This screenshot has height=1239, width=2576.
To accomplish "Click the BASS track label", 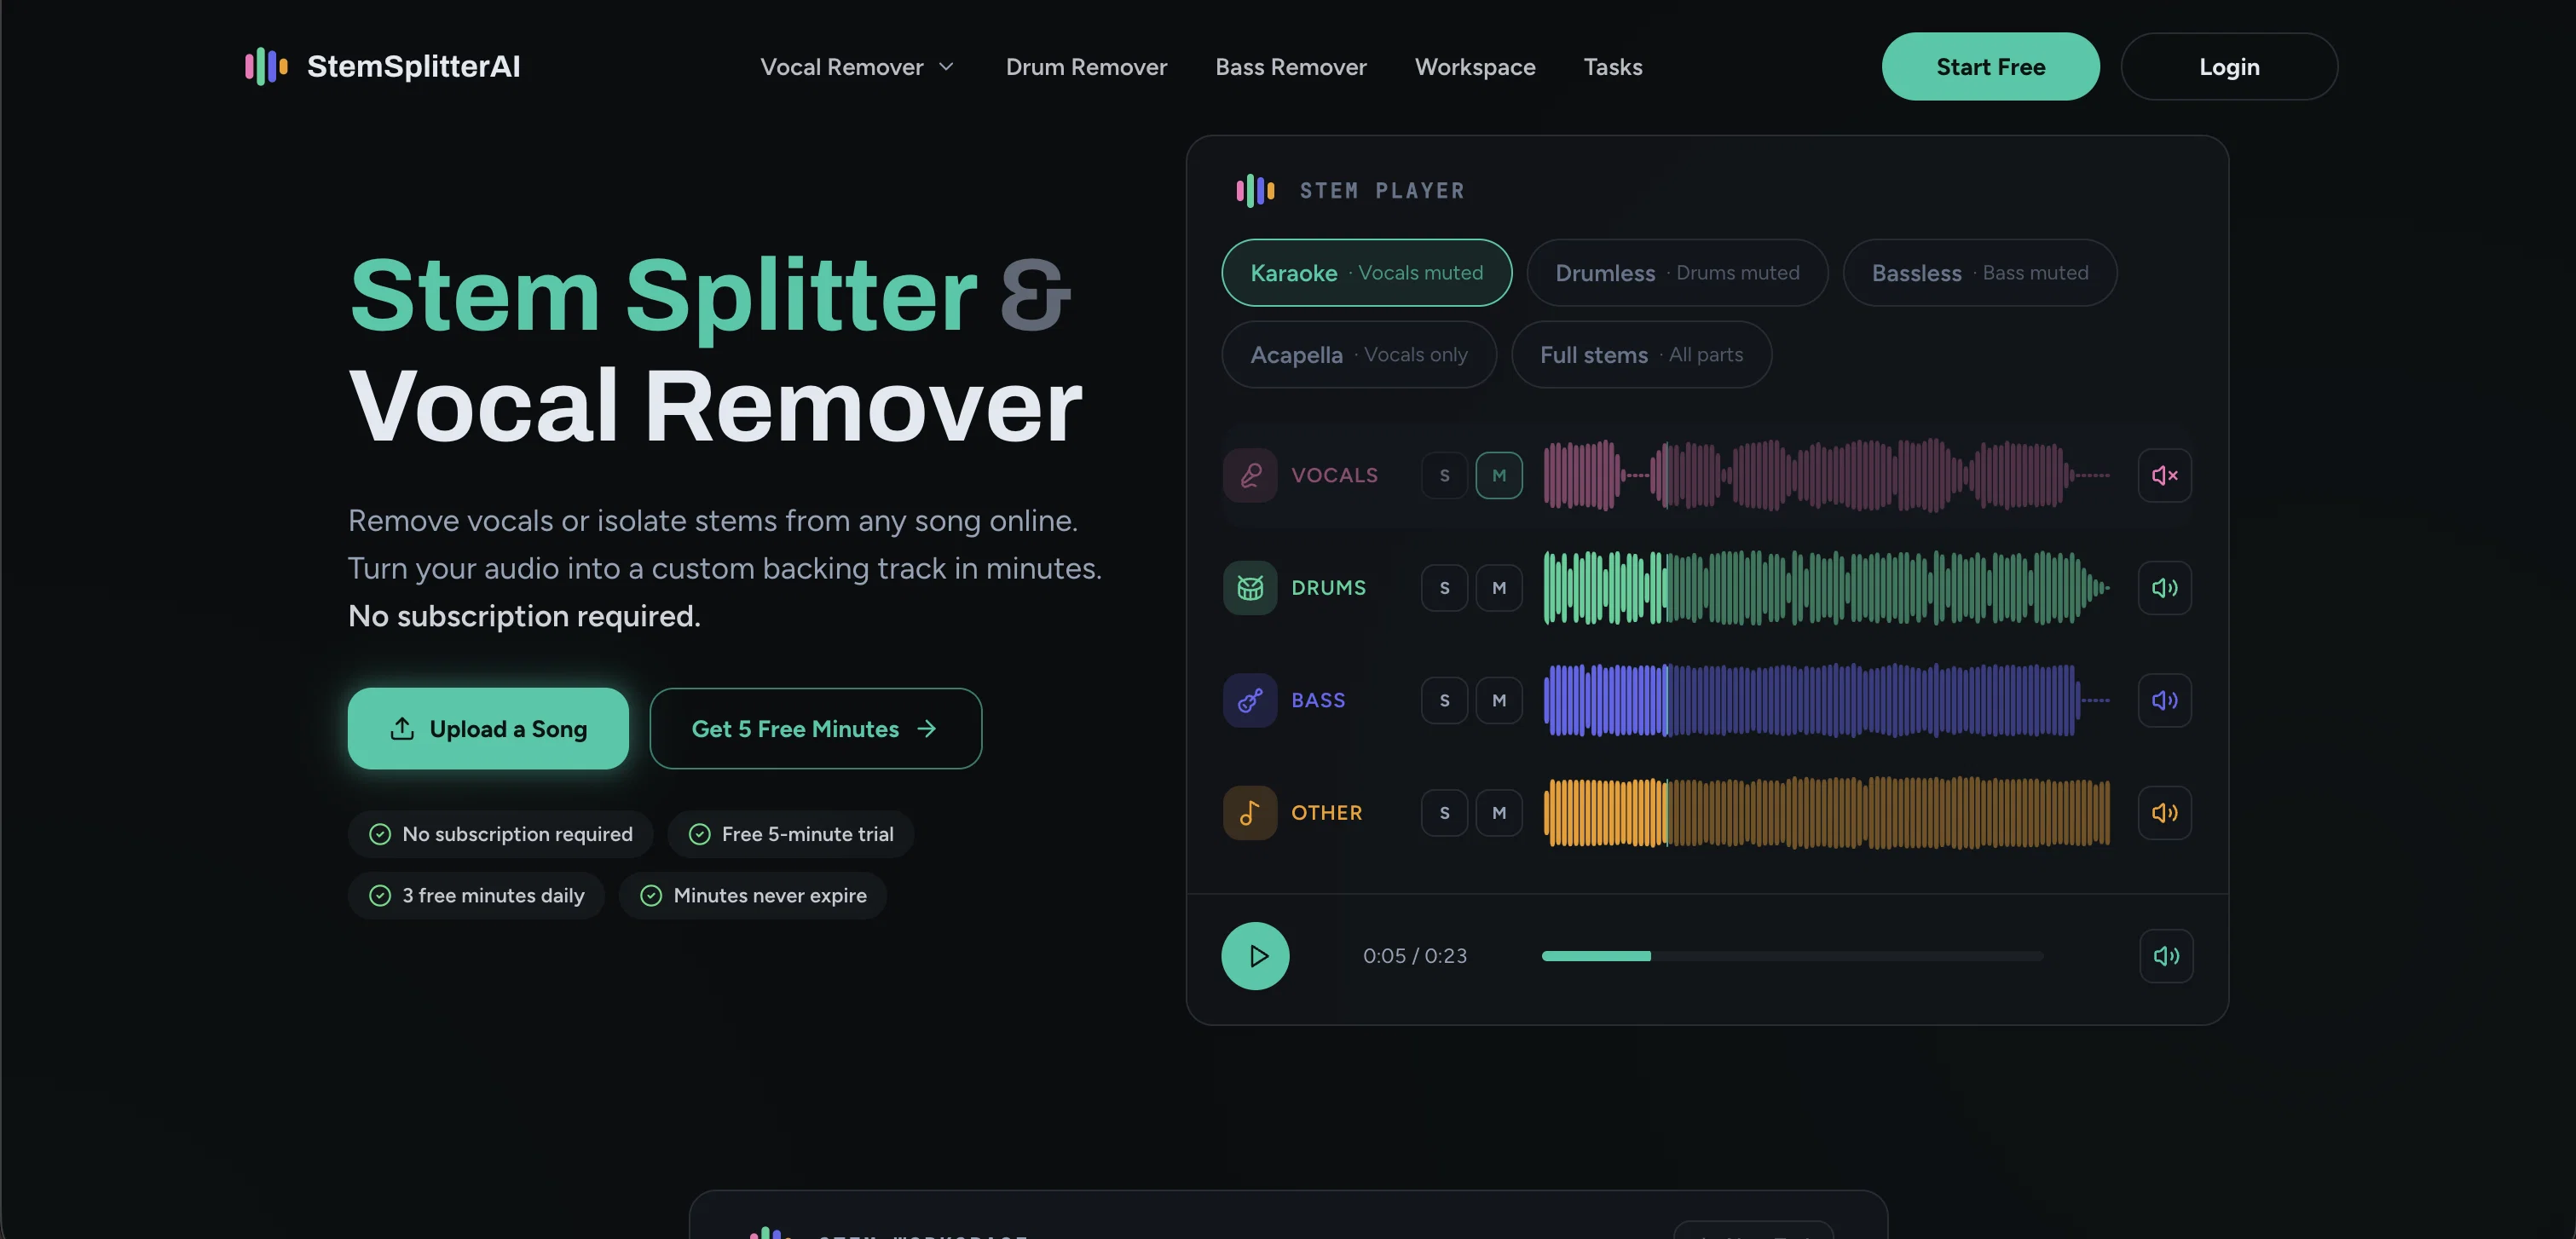I will [1318, 700].
